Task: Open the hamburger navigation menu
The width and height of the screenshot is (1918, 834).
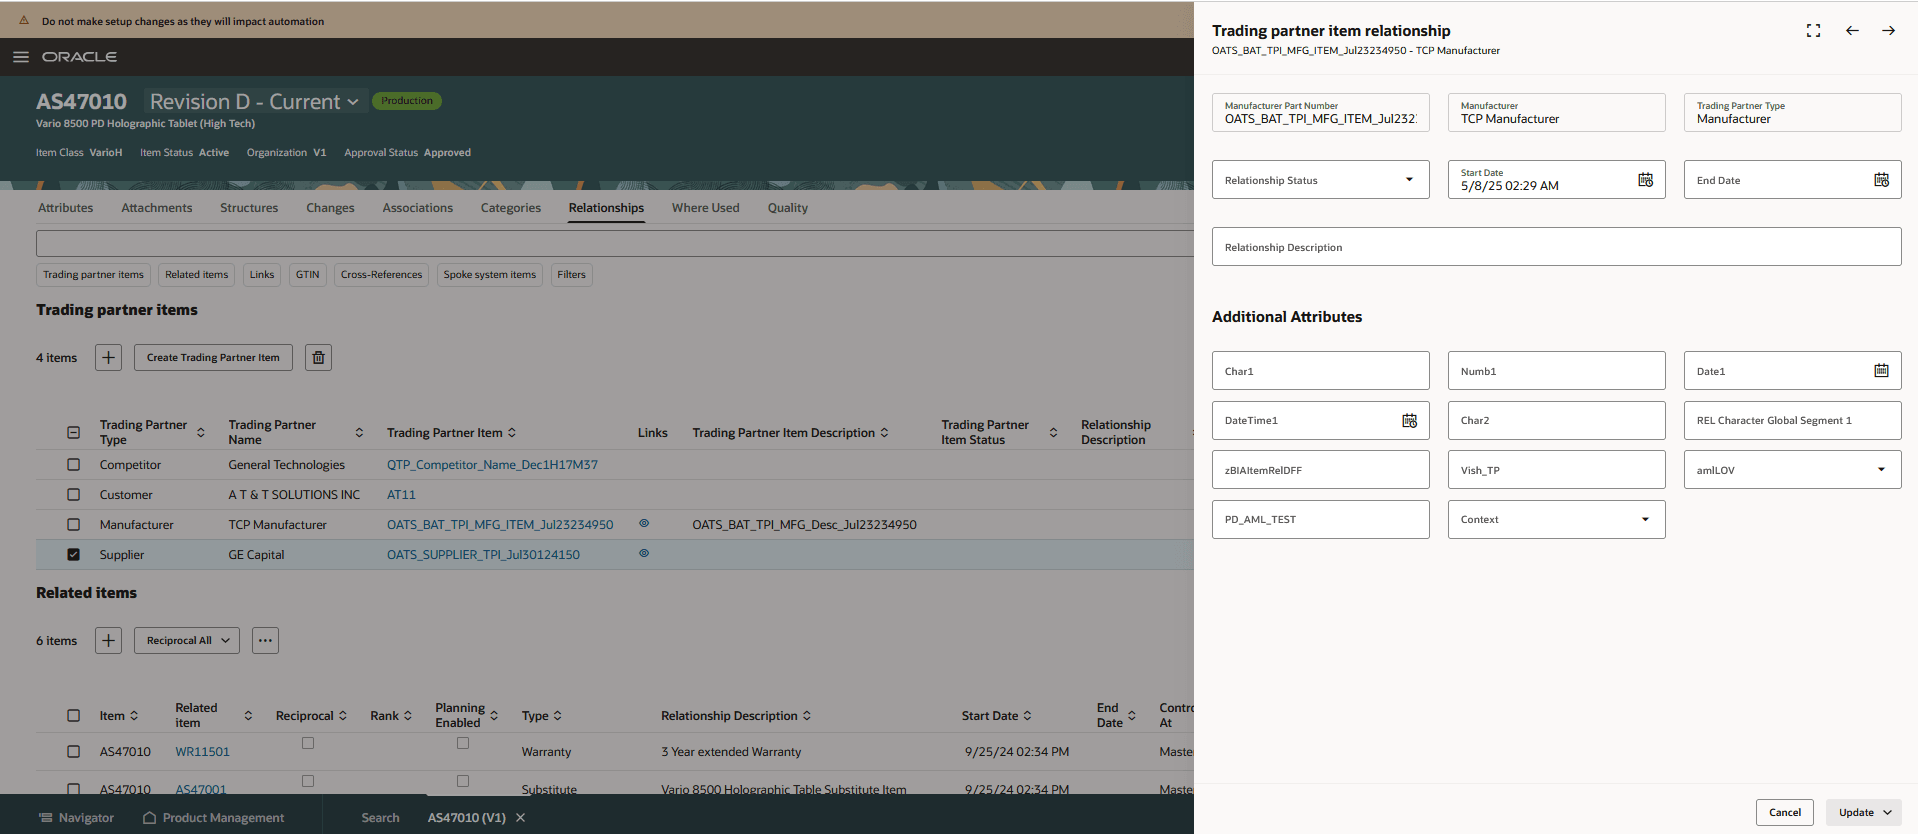Action: (x=20, y=57)
